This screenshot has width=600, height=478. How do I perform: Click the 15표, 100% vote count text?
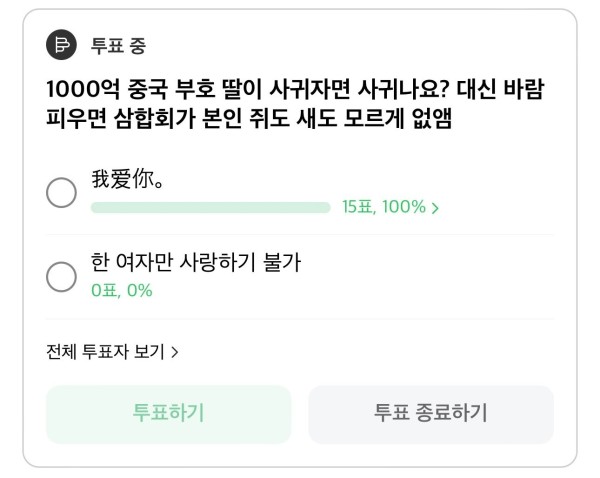tap(384, 207)
